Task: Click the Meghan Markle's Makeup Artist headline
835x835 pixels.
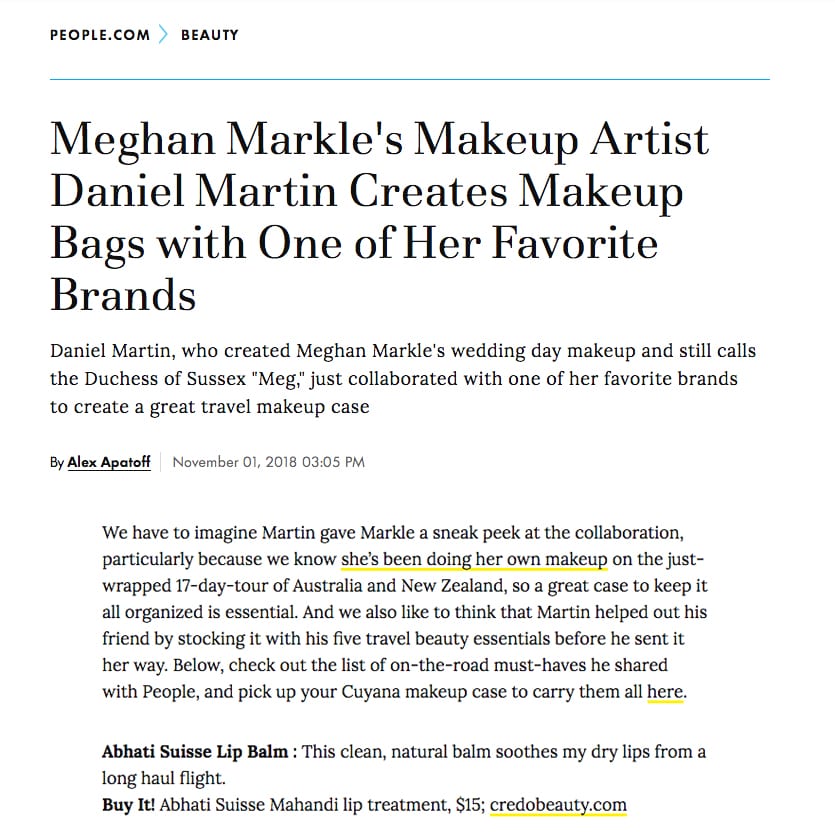Action: point(379,216)
